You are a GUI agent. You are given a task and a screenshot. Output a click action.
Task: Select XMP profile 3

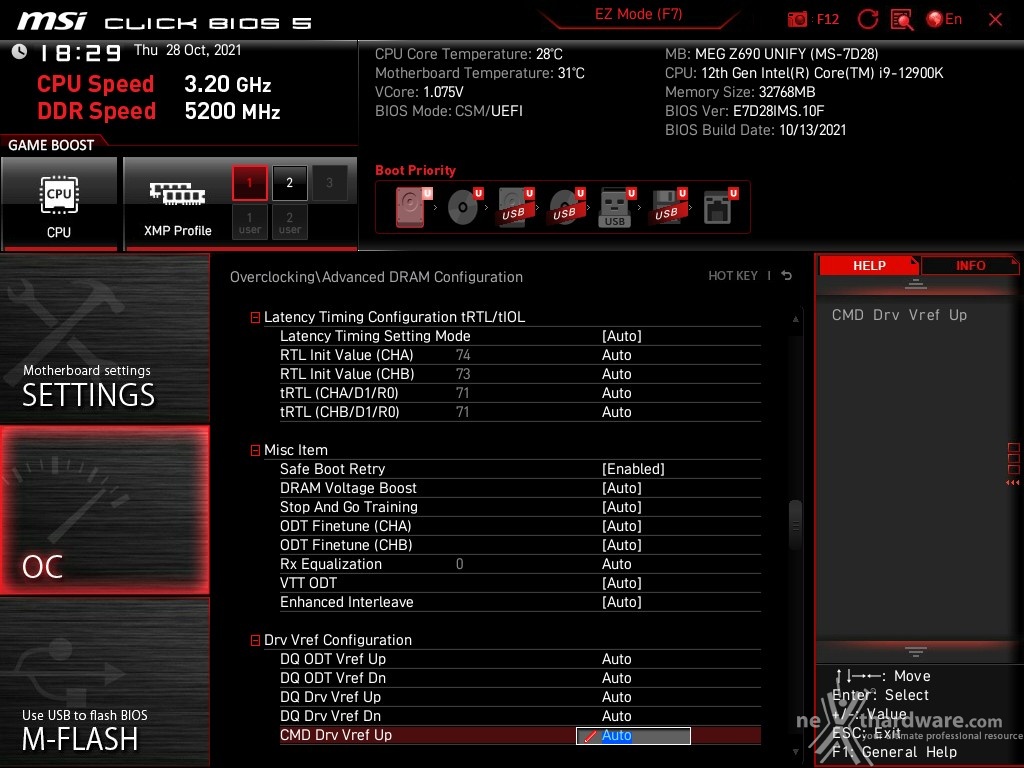tap(329, 183)
